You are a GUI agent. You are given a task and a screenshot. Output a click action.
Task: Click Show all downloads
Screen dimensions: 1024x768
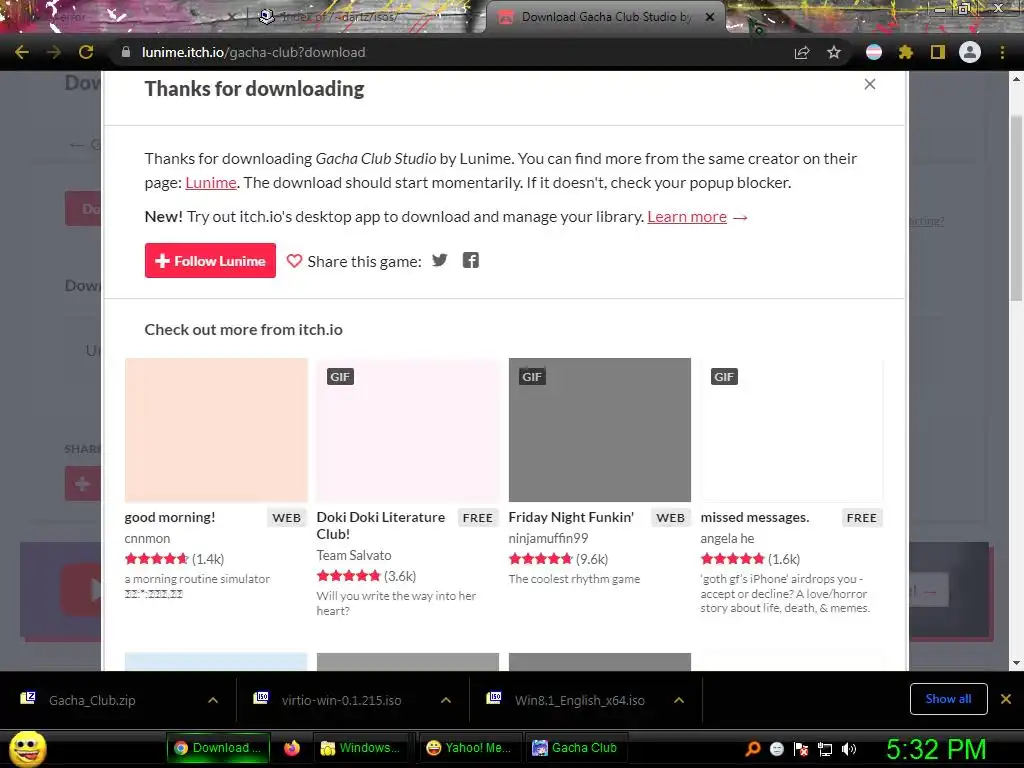[948, 699]
